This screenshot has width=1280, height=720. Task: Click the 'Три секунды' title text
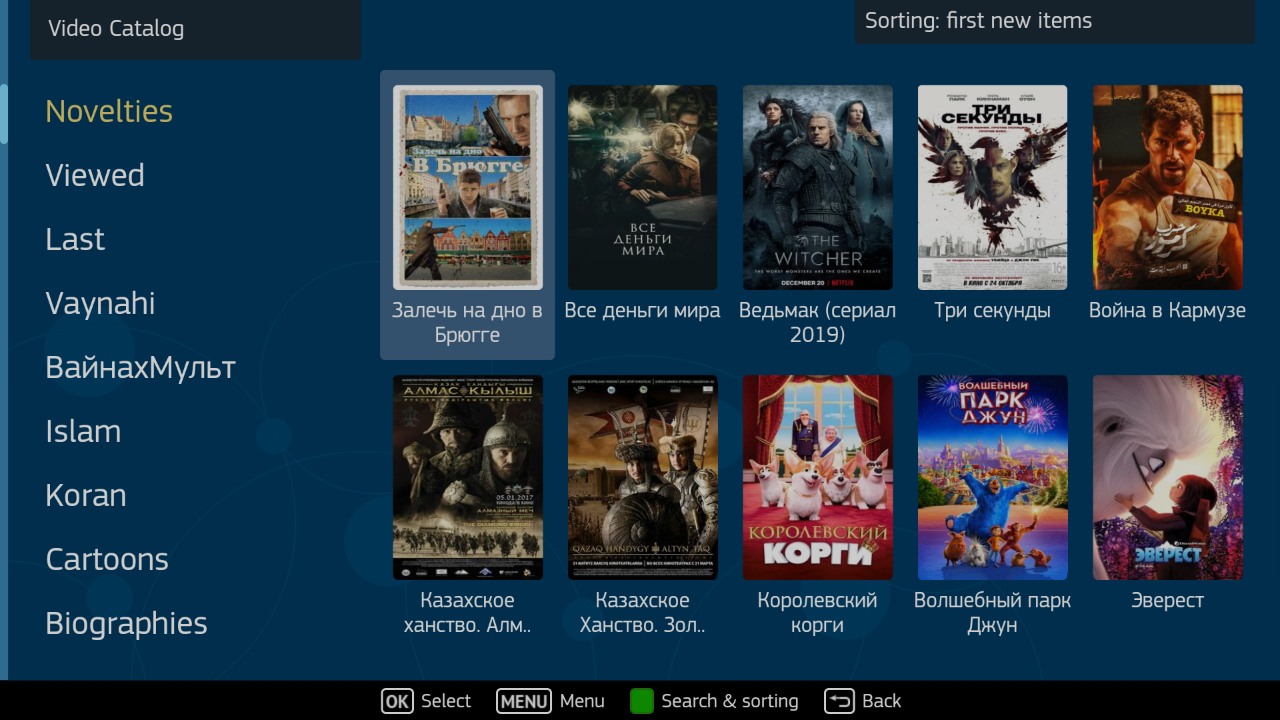click(x=993, y=311)
